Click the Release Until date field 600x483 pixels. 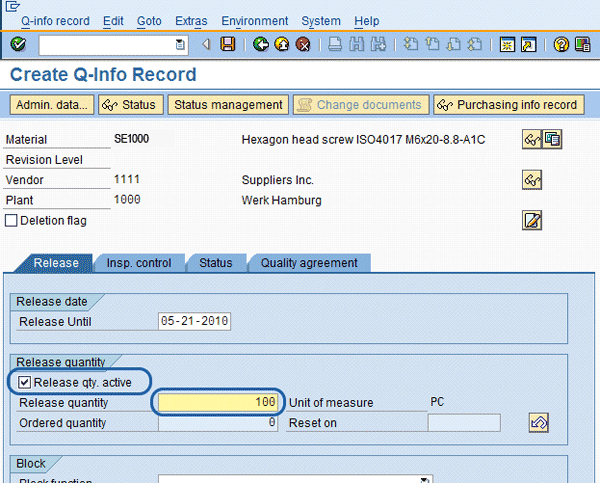pos(194,321)
